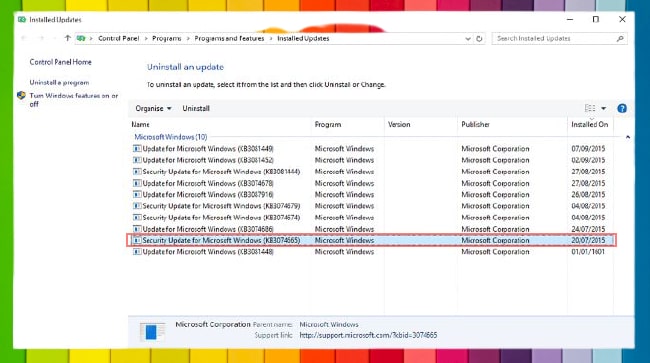Image resolution: width=650 pixels, height=363 pixels.
Task: Open Uninstall a program link
Action: coord(59,82)
